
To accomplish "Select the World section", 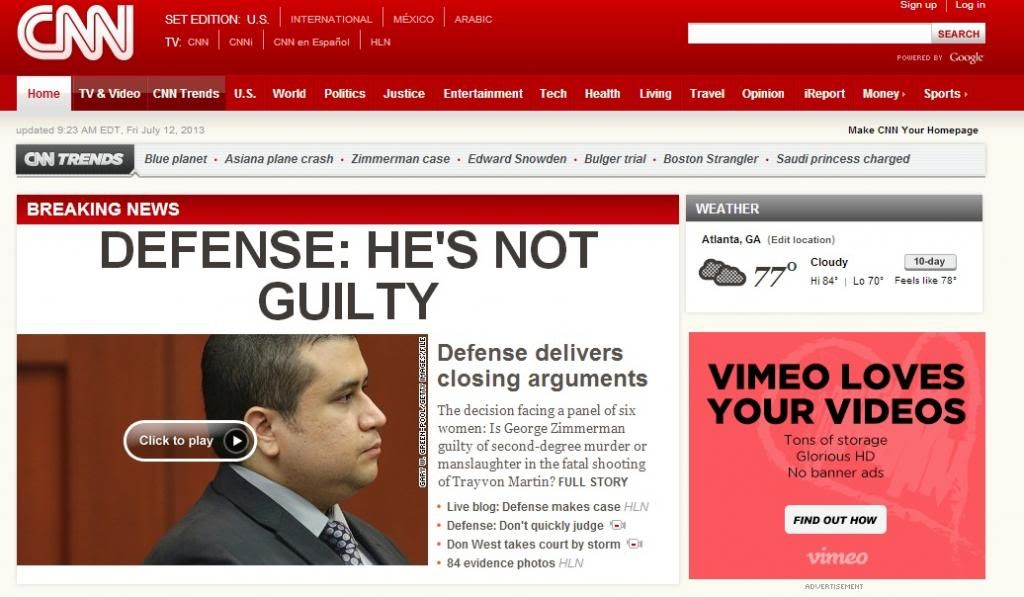I will [289, 93].
